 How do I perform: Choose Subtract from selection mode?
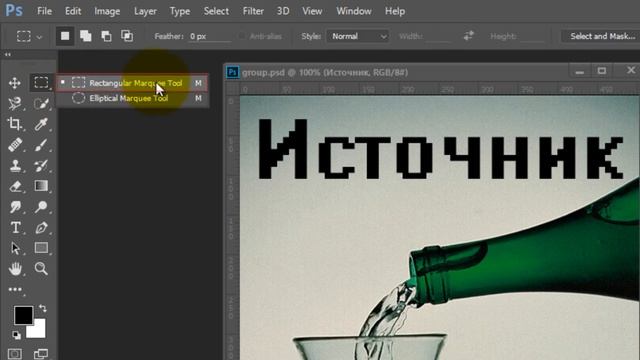coord(106,36)
